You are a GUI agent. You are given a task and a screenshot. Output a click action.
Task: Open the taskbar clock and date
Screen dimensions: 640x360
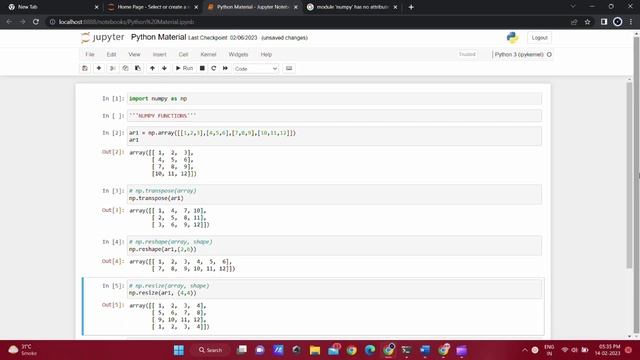point(608,350)
